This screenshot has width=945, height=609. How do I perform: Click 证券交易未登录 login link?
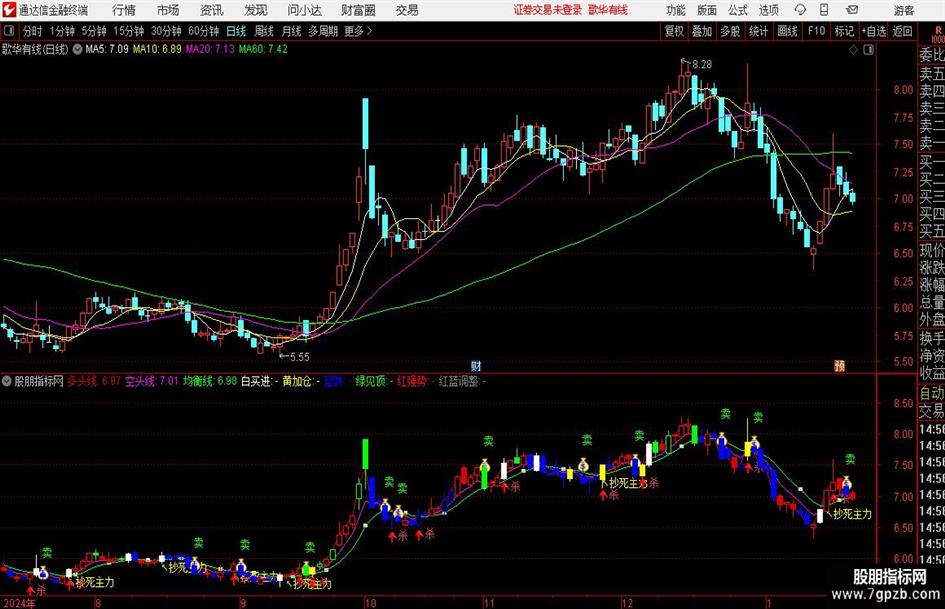click(548, 10)
